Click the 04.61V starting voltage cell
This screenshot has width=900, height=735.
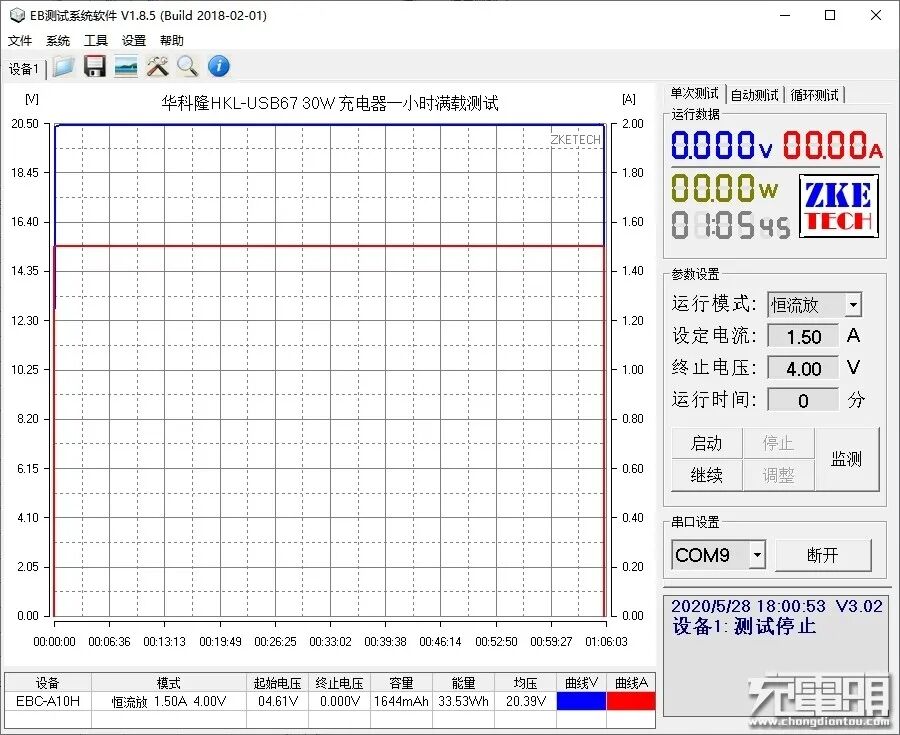click(x=278, y=701)
